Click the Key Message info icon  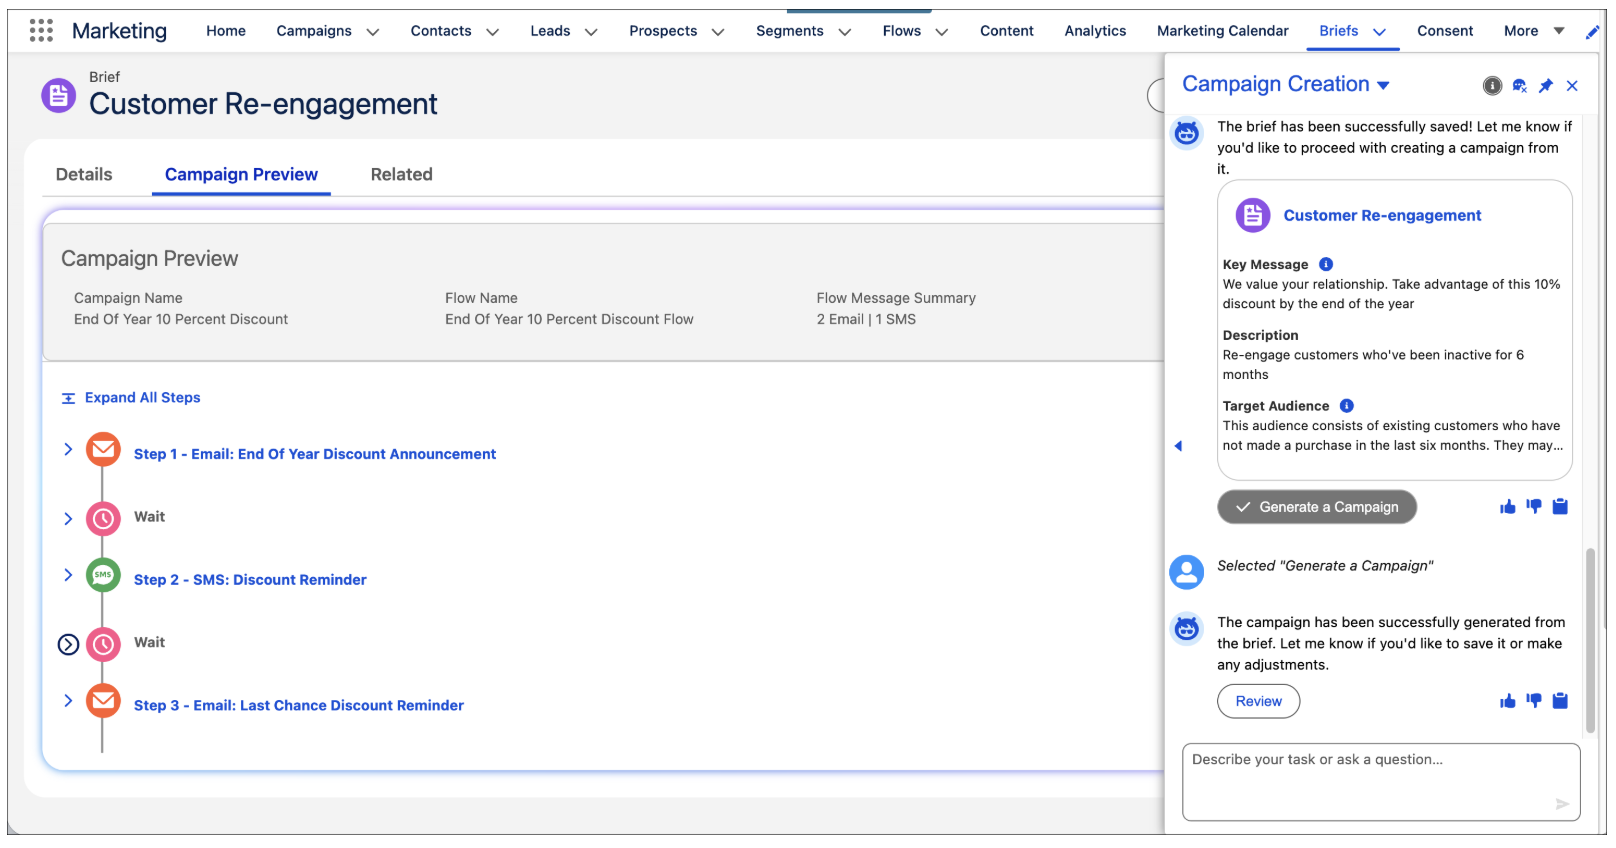pos(1326,264)
